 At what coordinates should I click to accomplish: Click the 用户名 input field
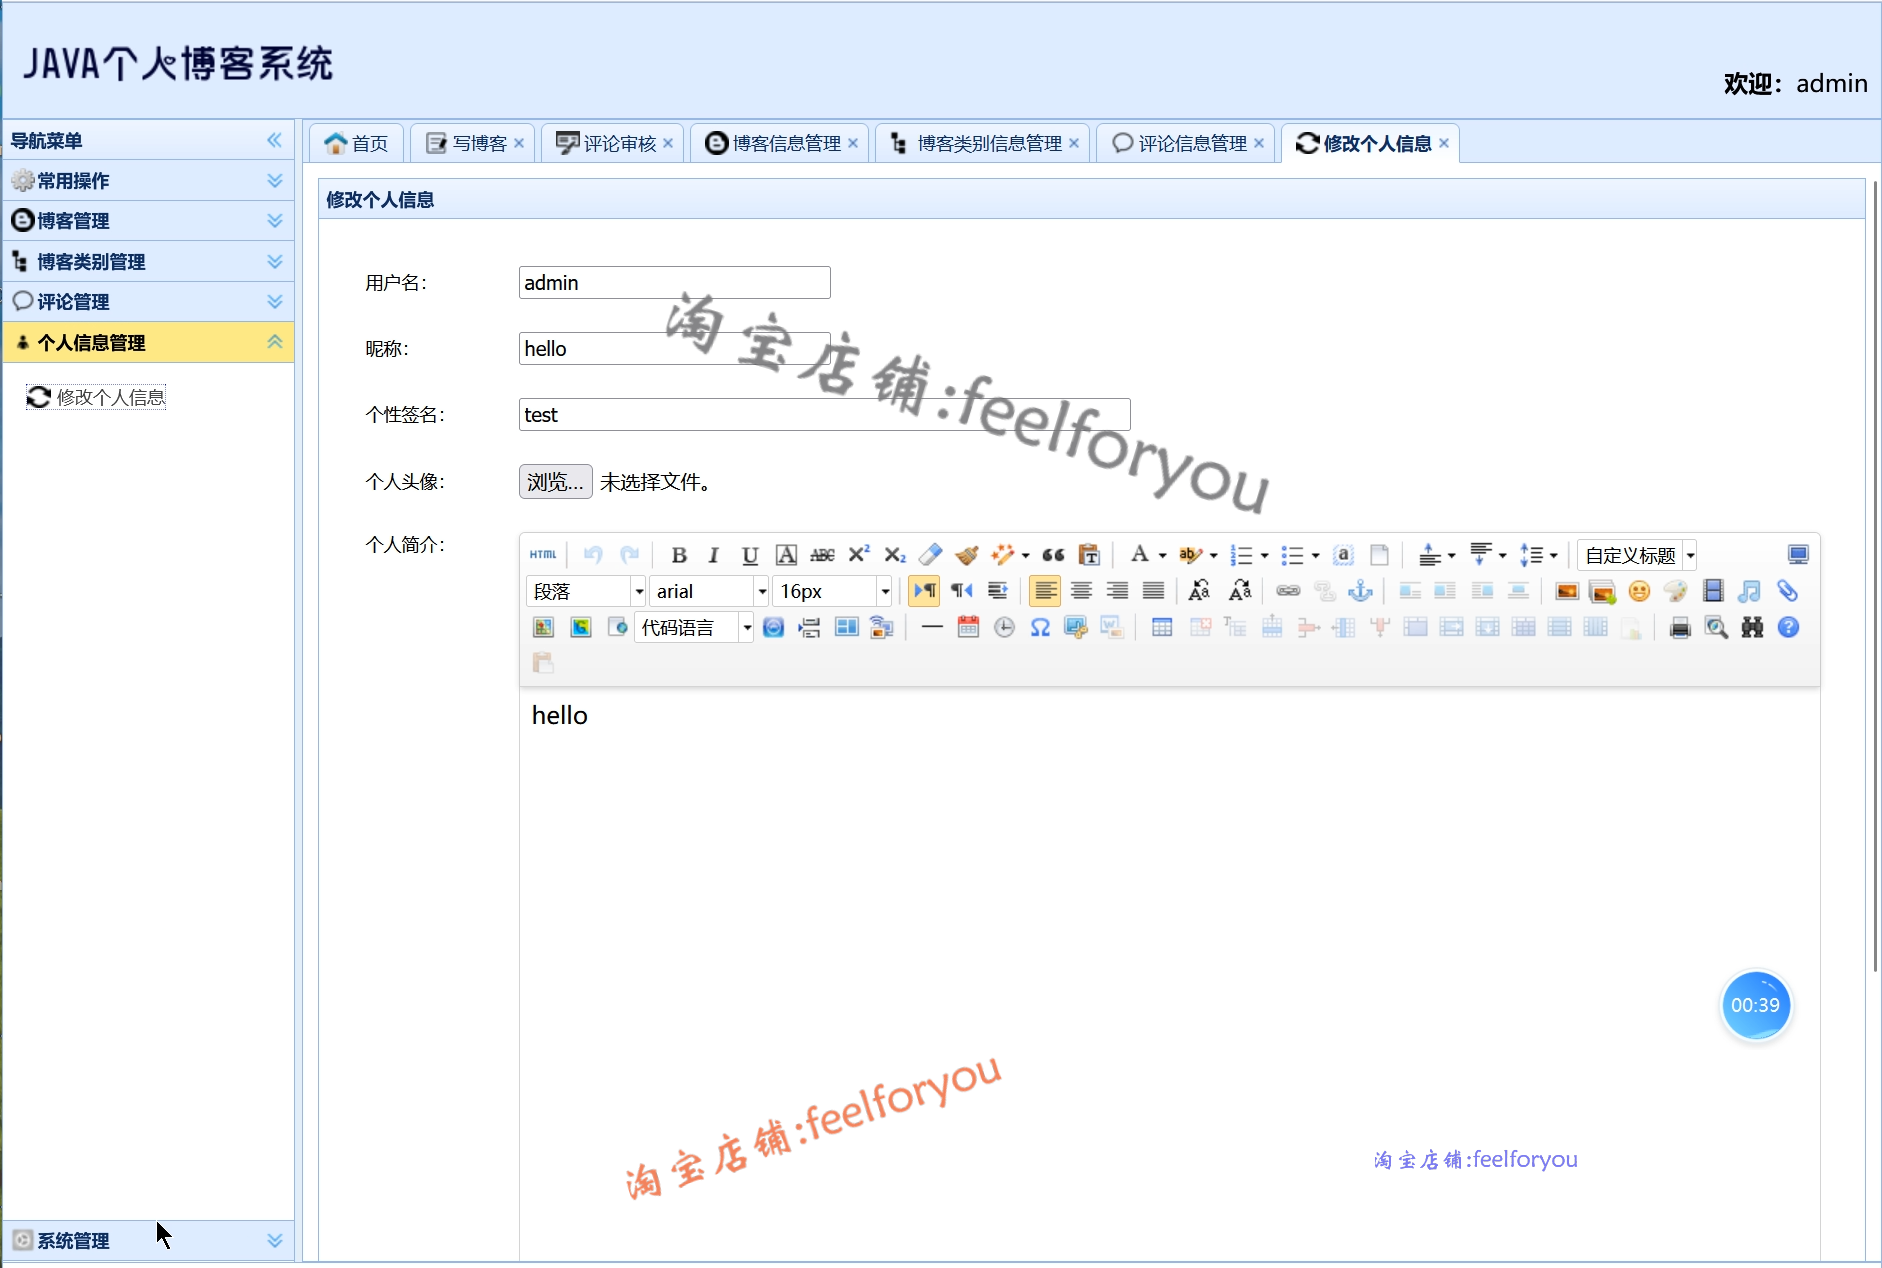(x=675, y=283)
